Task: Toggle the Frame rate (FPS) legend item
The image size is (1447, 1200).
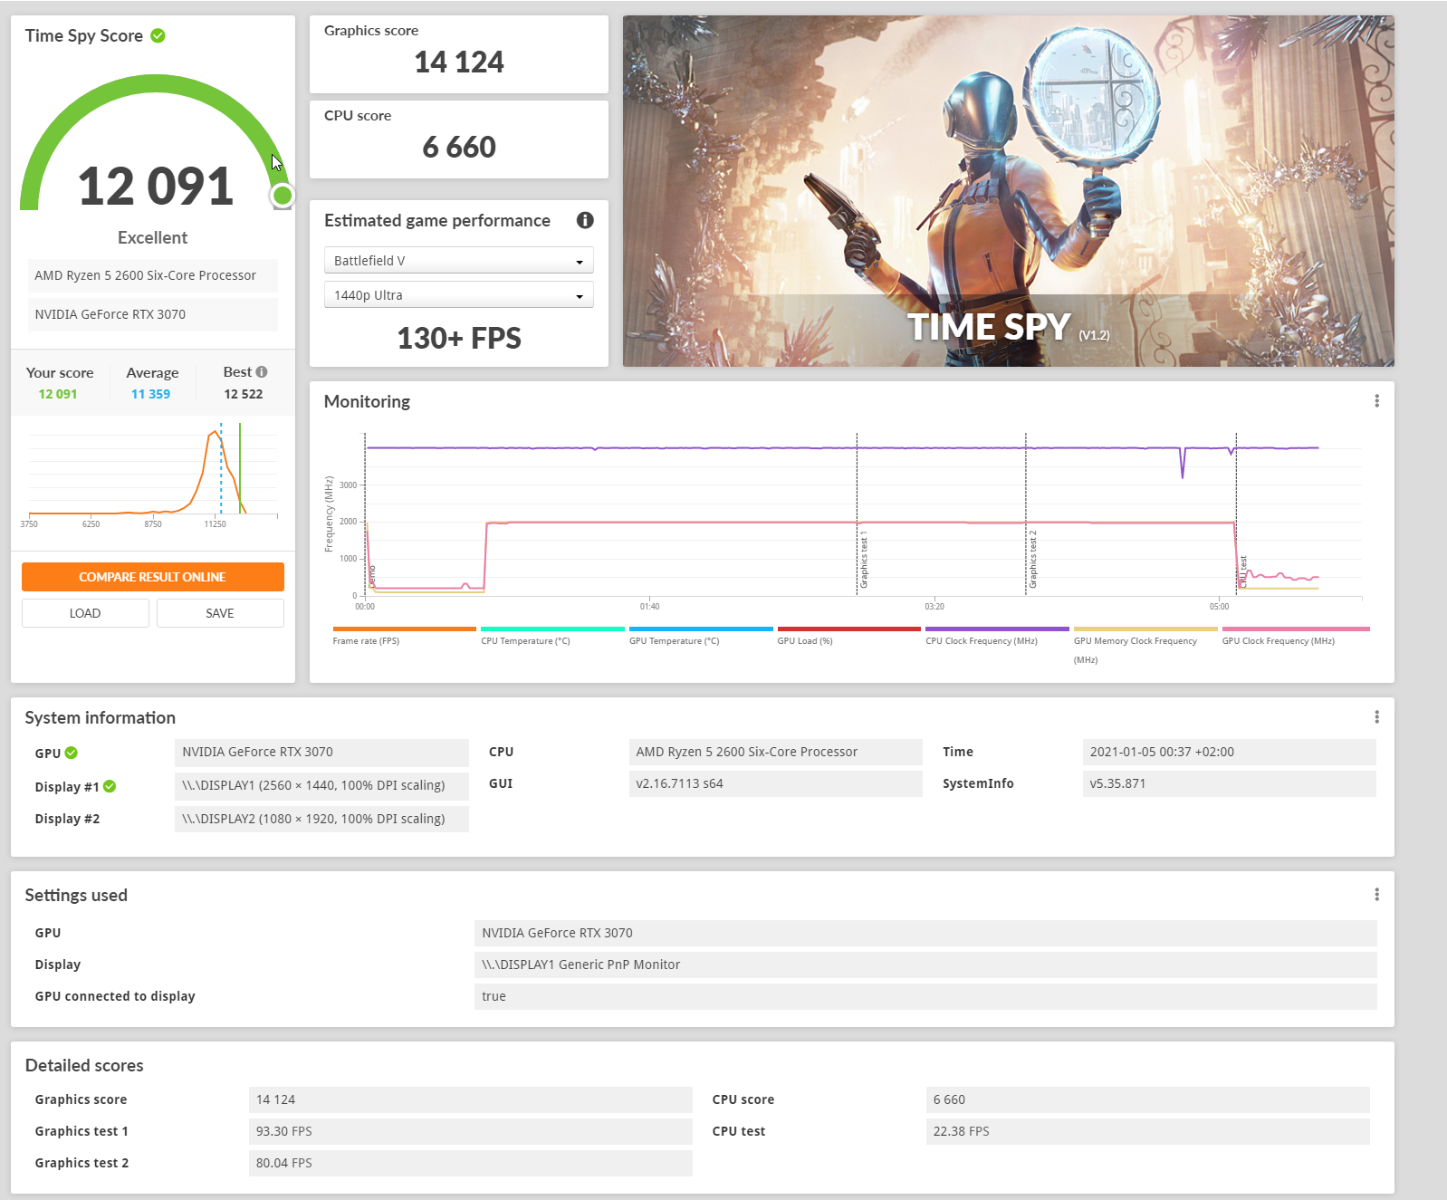Action: pyautogui.click(x=404, y=636)
